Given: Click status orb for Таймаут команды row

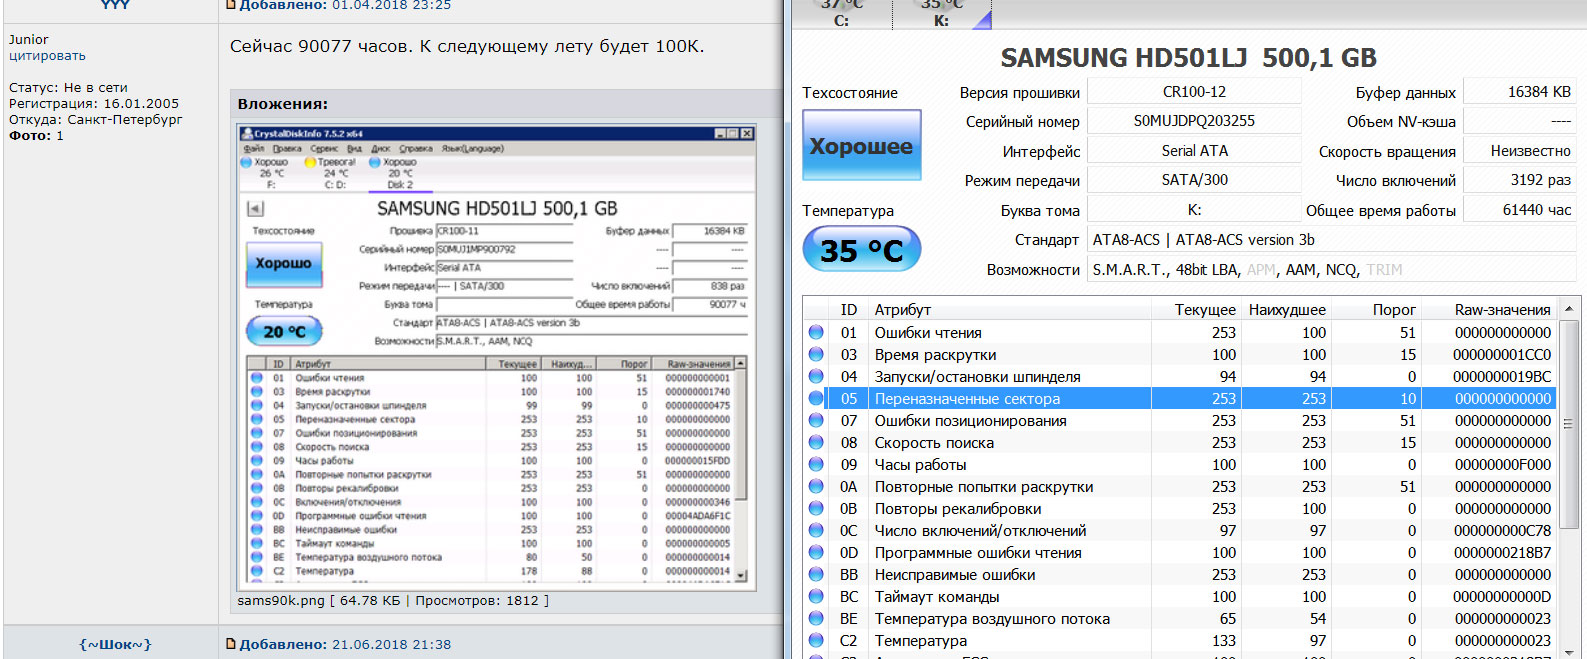Looking at the screenshot, I should (816, 596).
